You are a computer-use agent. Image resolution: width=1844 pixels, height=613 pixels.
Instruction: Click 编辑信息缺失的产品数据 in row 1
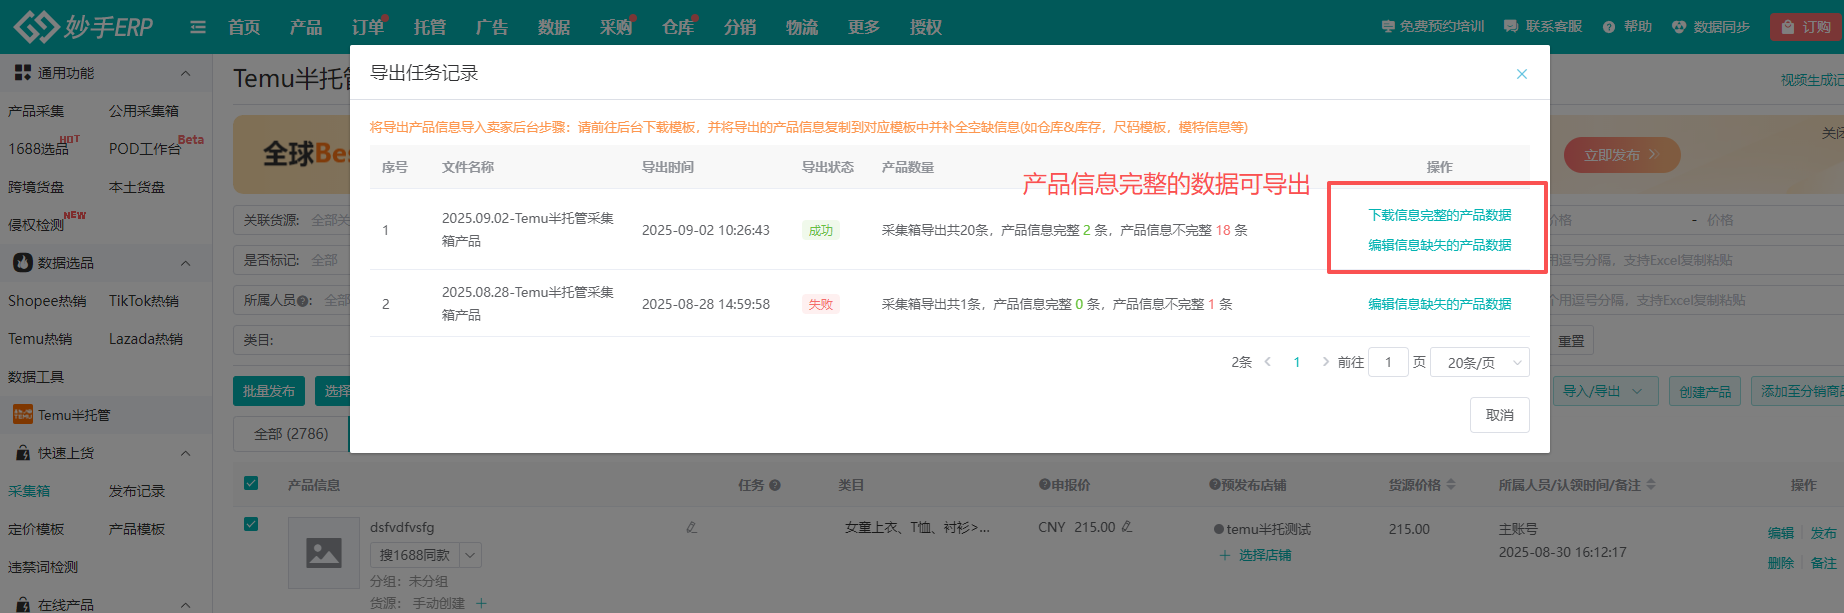pyautogui.click(x=1440, y=245)
